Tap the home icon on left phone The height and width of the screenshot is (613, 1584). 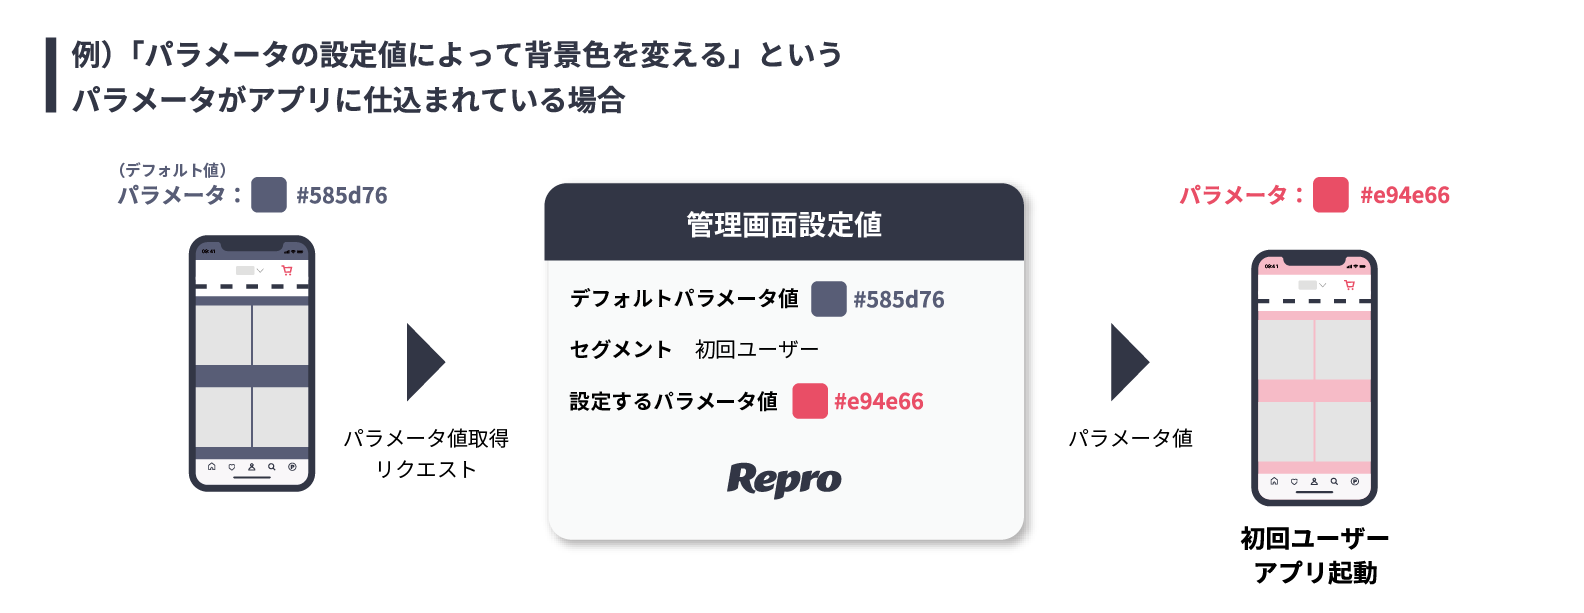tap(211, 466)
